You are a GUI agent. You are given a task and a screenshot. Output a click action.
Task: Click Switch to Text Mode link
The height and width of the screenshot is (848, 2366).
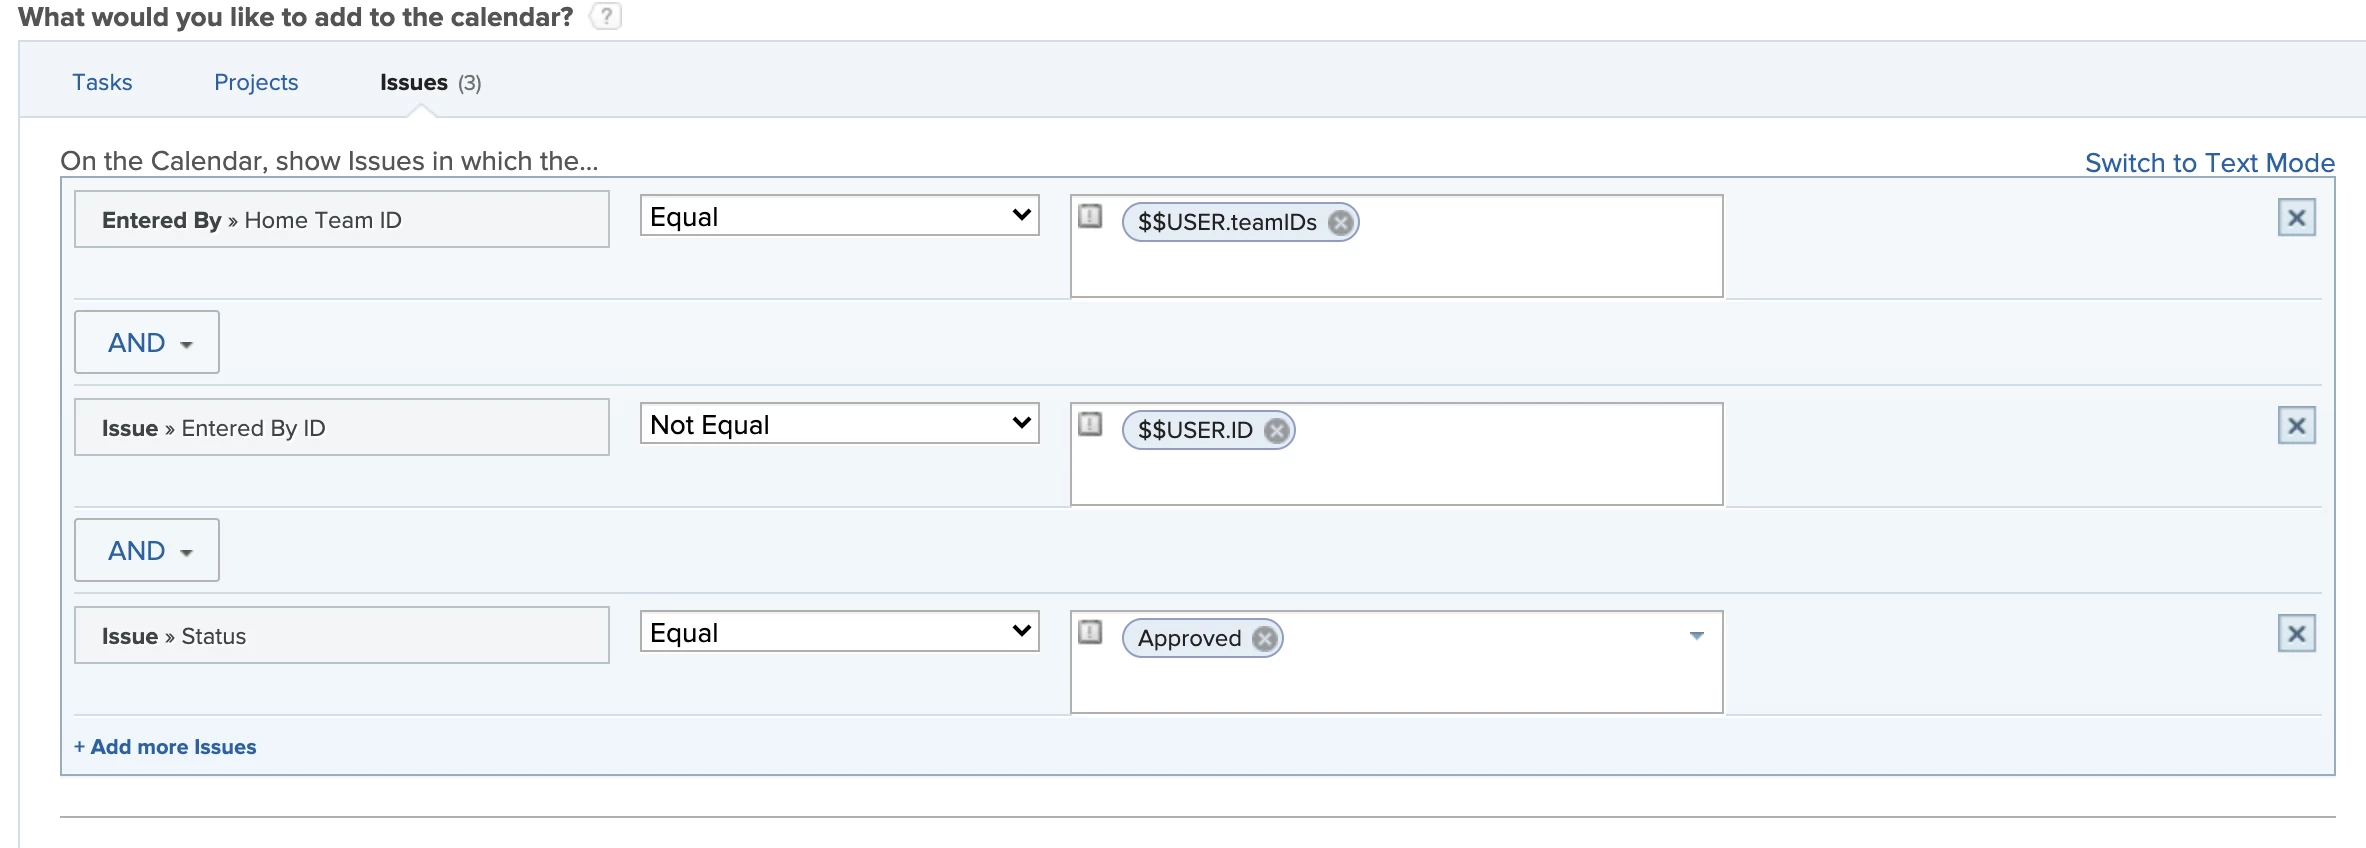coord(2209,163)
